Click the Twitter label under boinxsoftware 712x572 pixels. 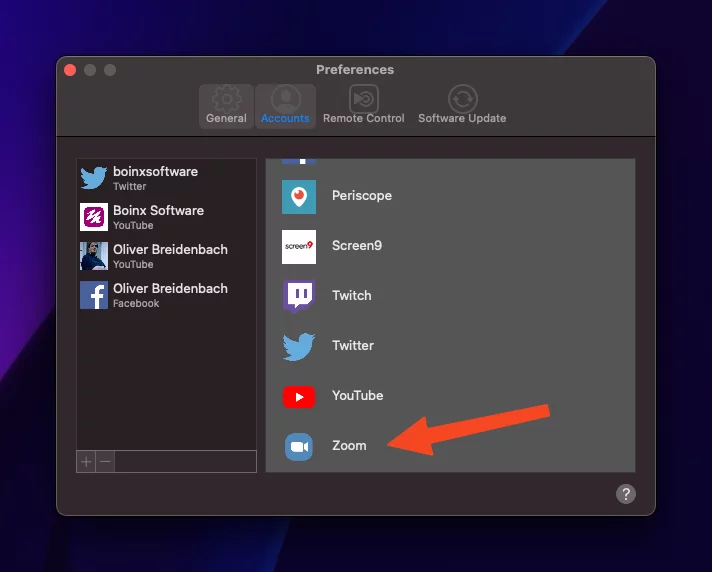[x=129, y=186]
